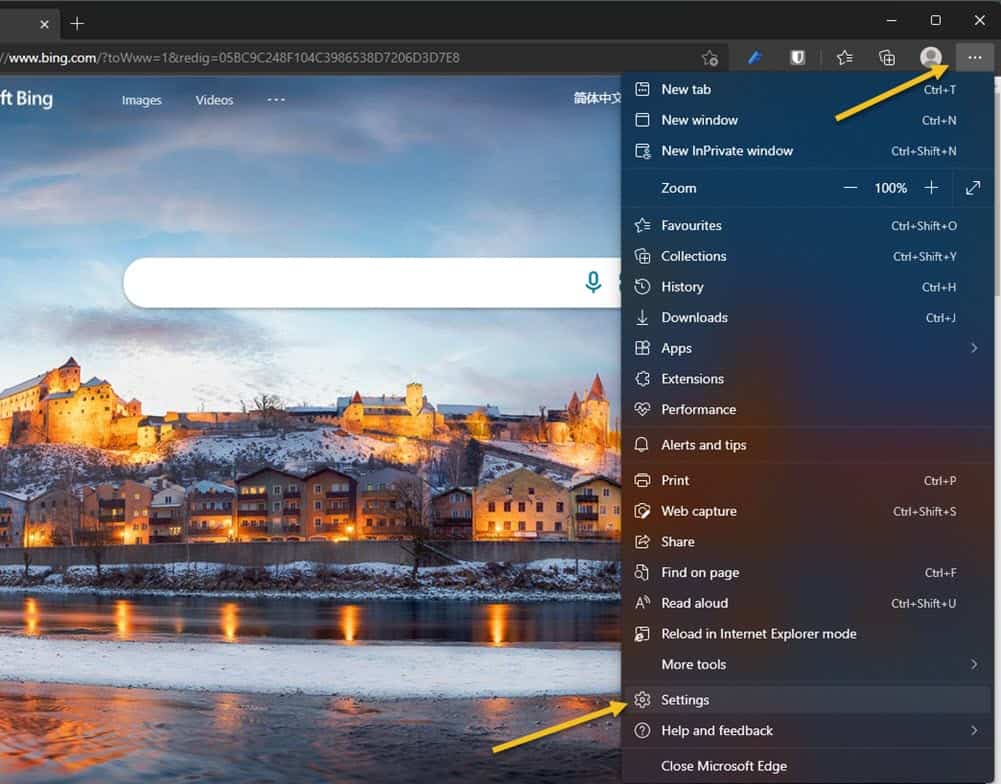Open the Settings and more ellipsis menu

(x=974, y=57)
